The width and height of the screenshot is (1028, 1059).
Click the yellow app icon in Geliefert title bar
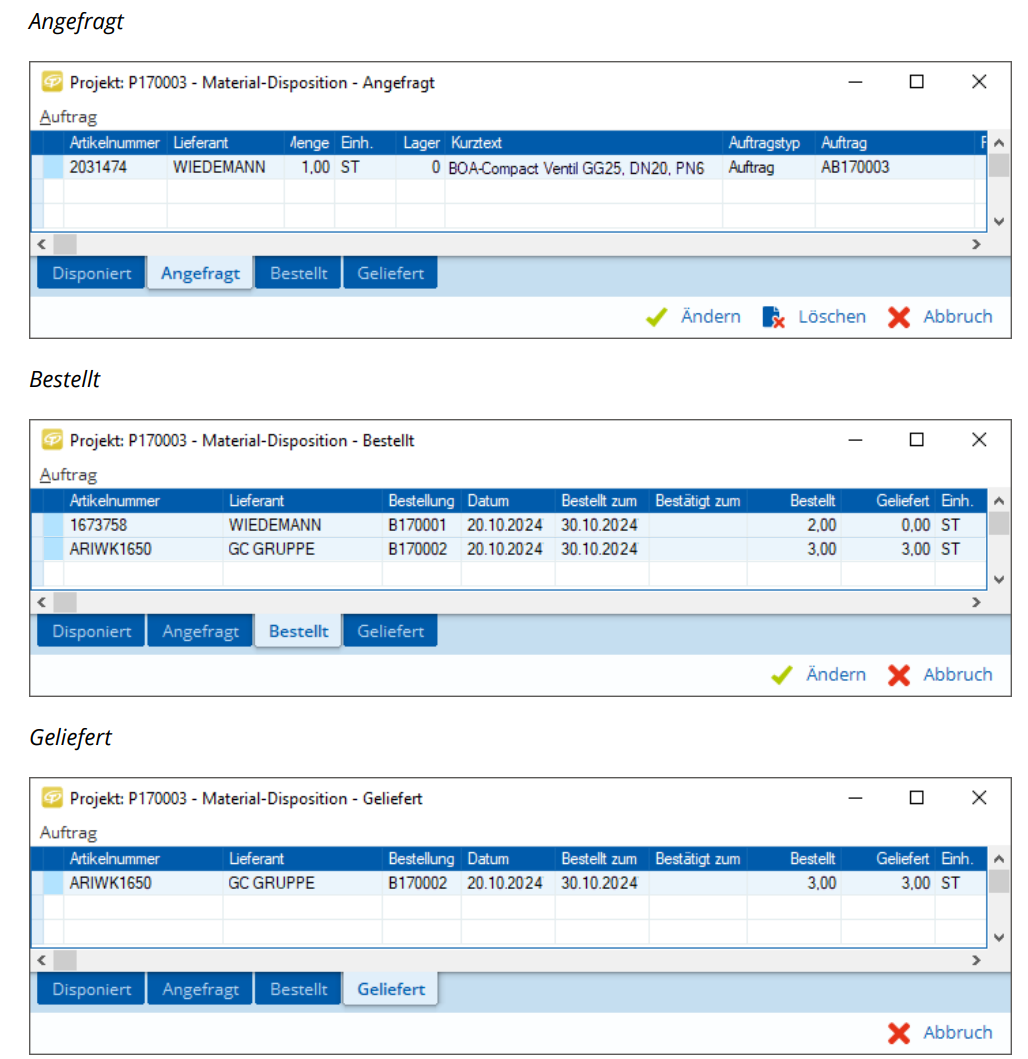coord(52,798)
